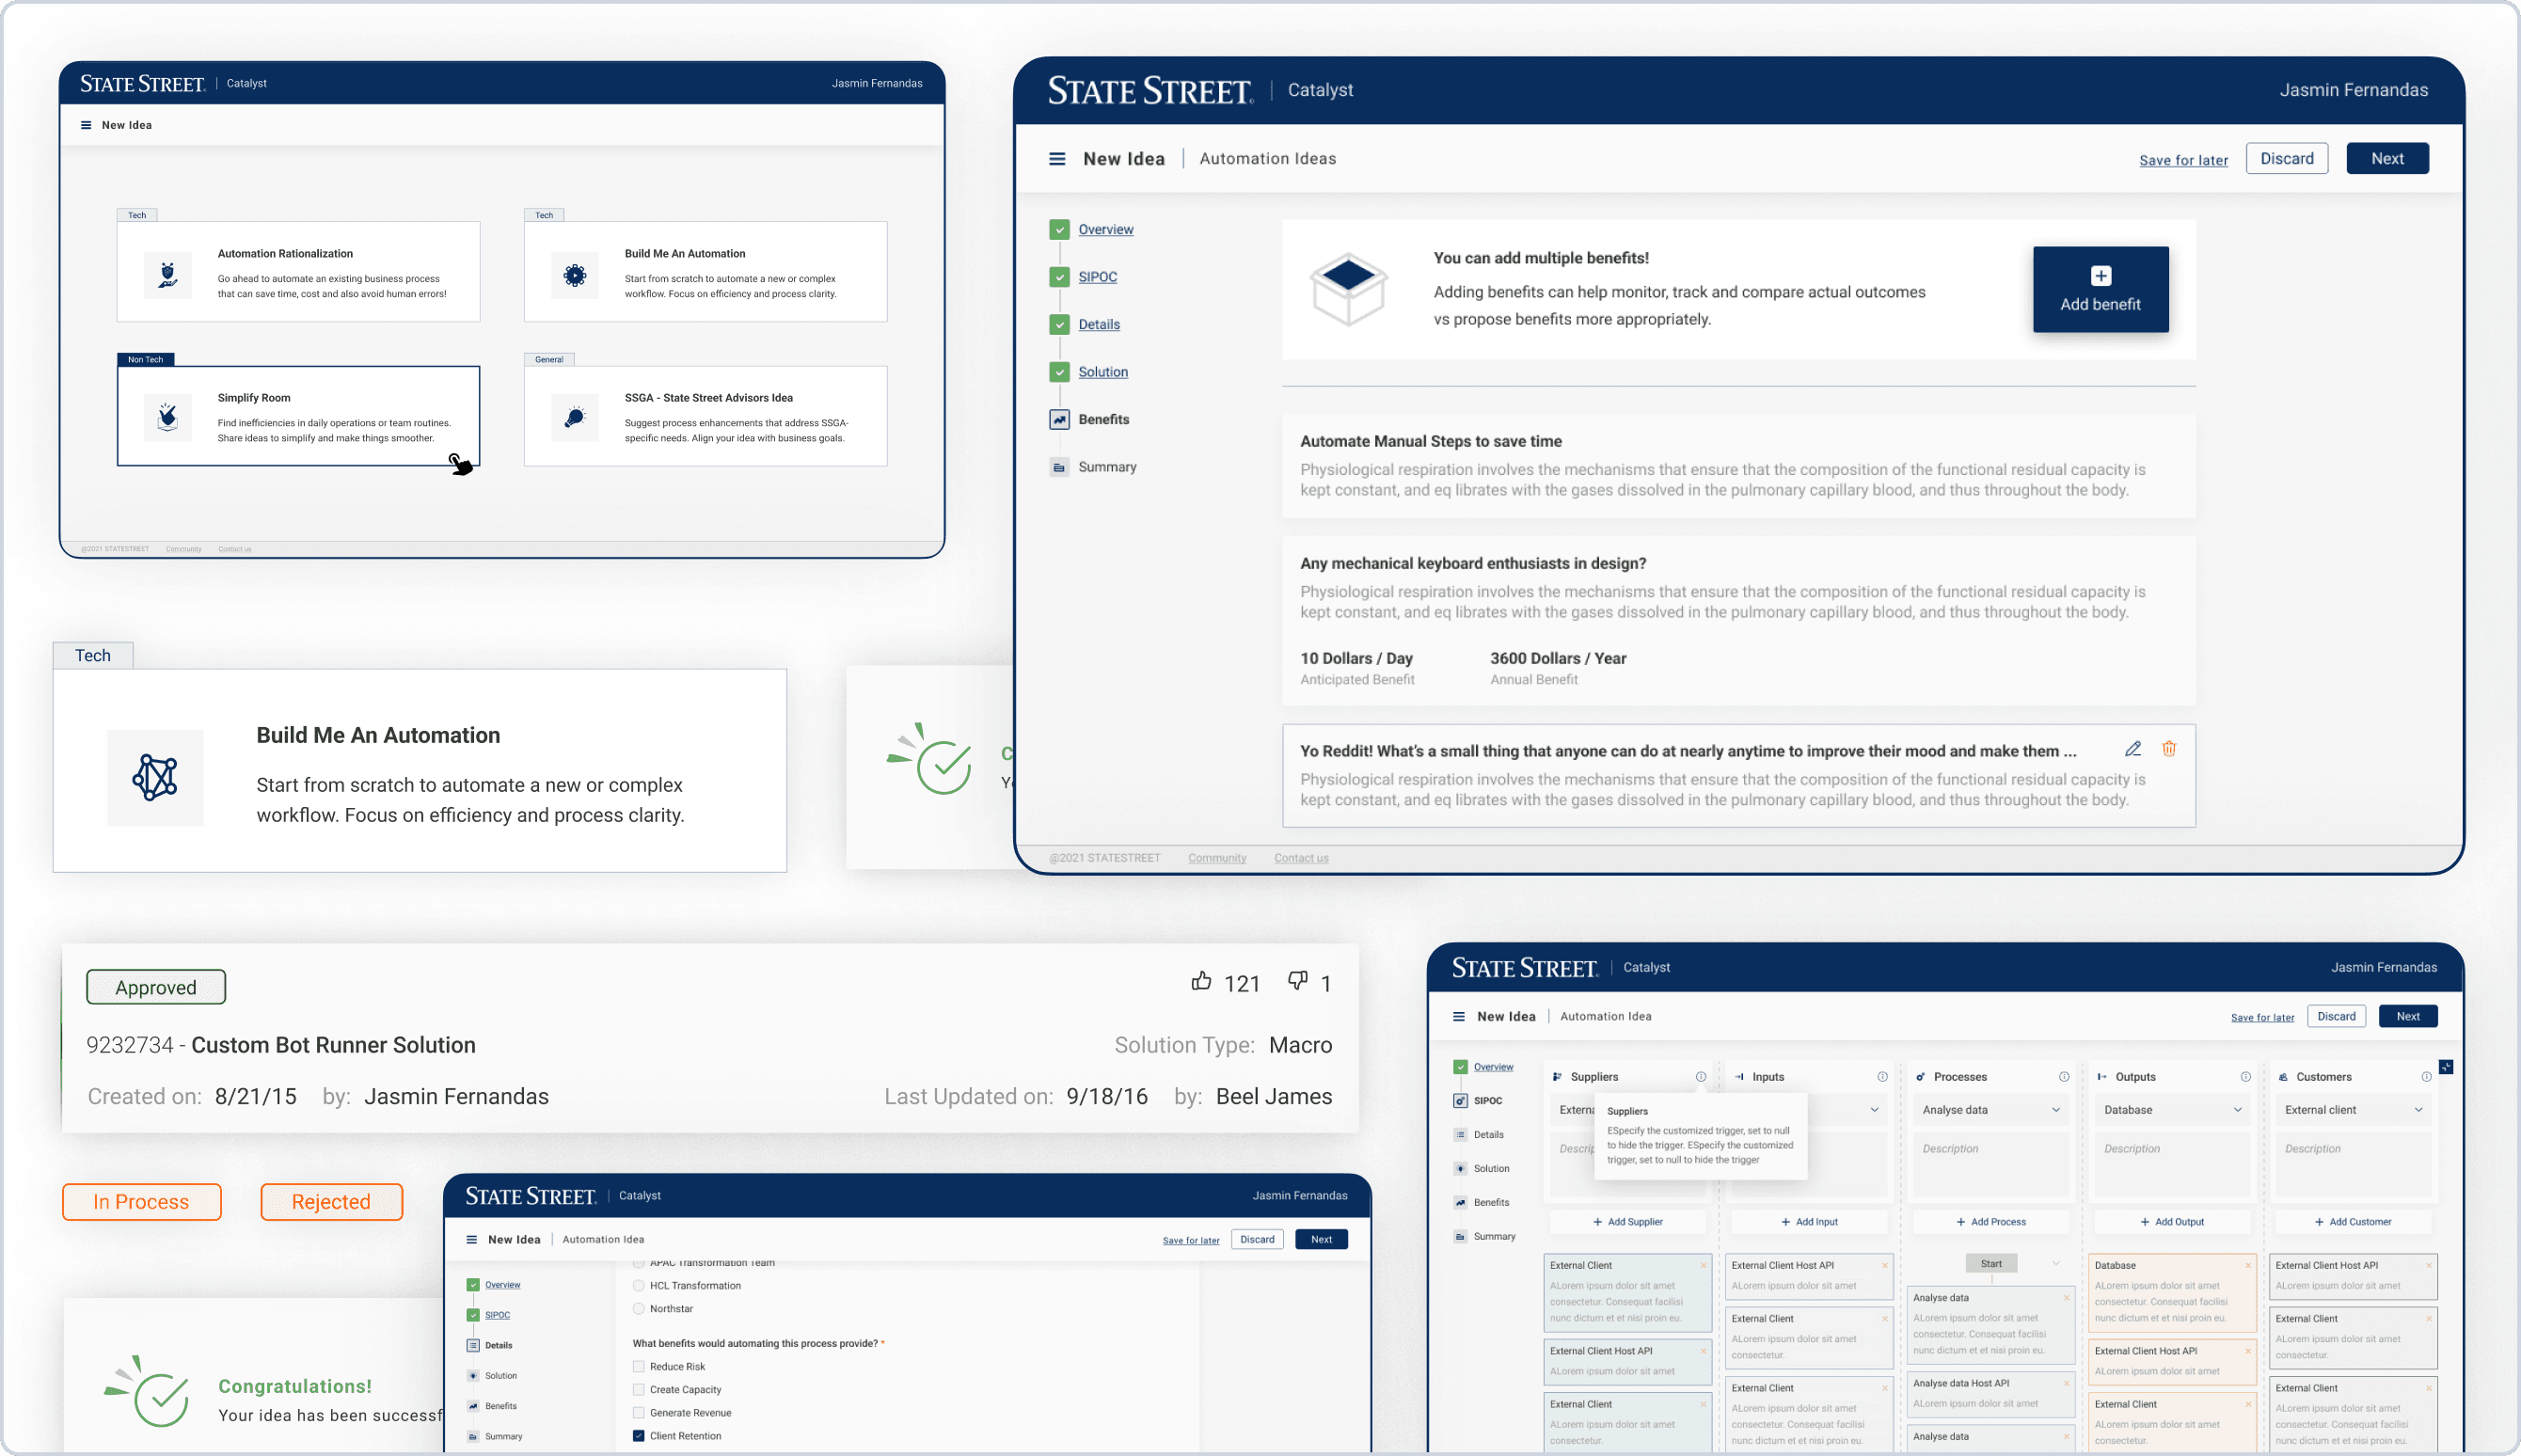
Task: Uncheck the Client Retention checkbox
Action: [639, 1436]
